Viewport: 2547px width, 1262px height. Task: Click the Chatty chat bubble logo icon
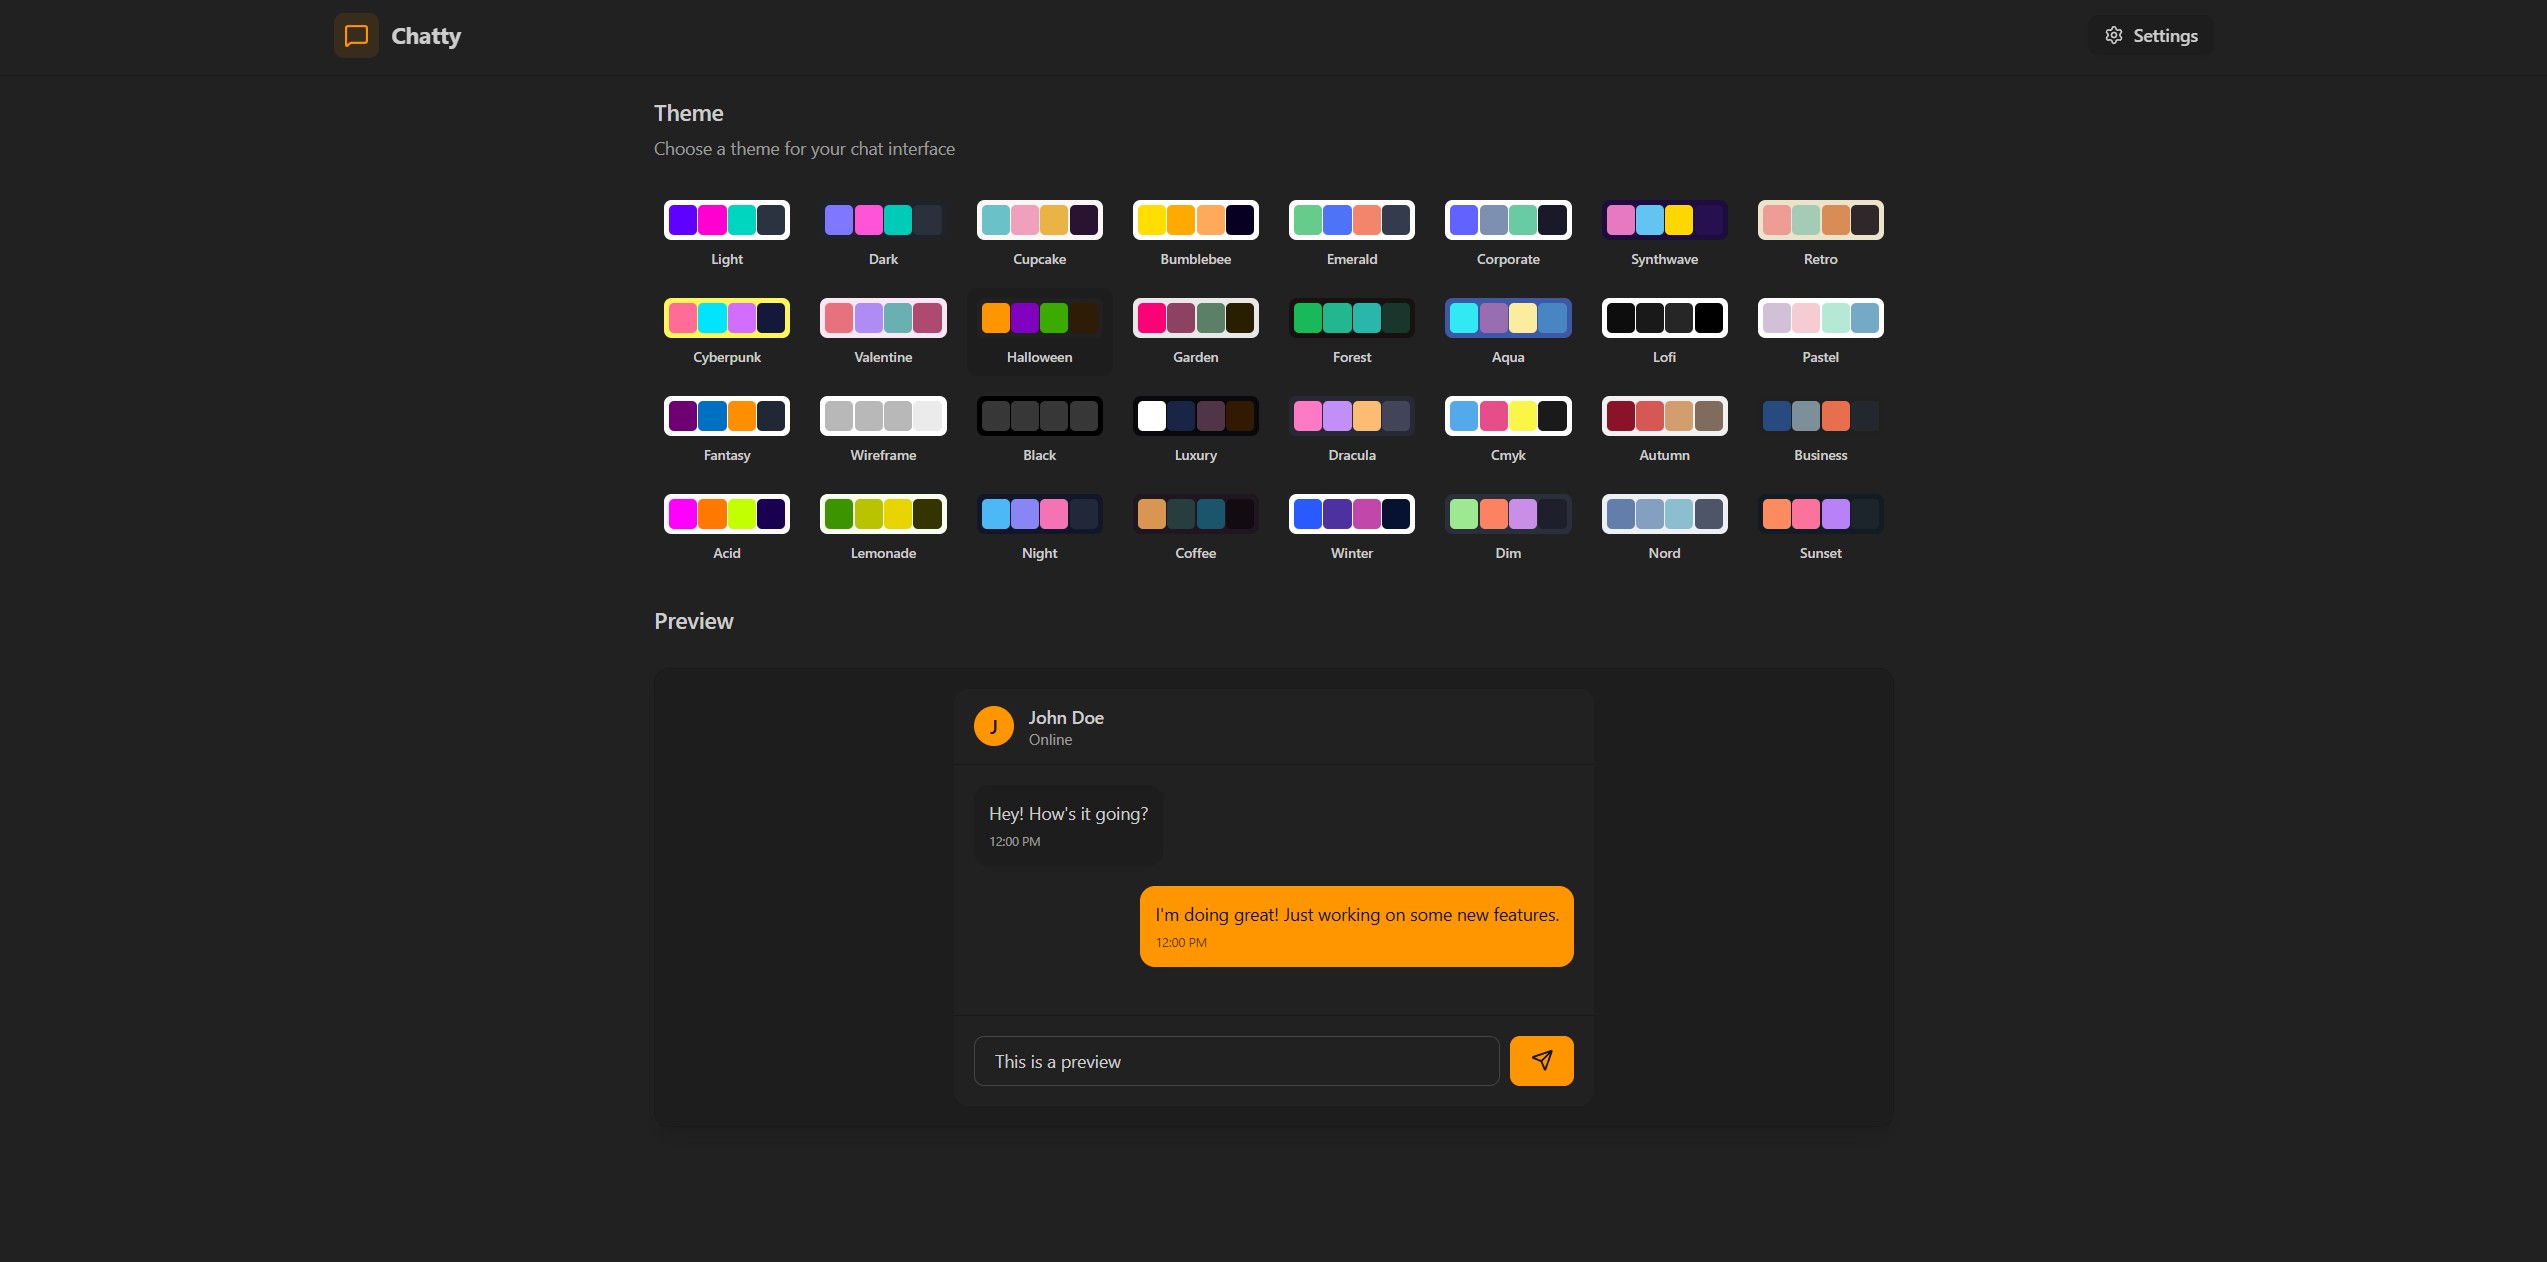(356, 36)
